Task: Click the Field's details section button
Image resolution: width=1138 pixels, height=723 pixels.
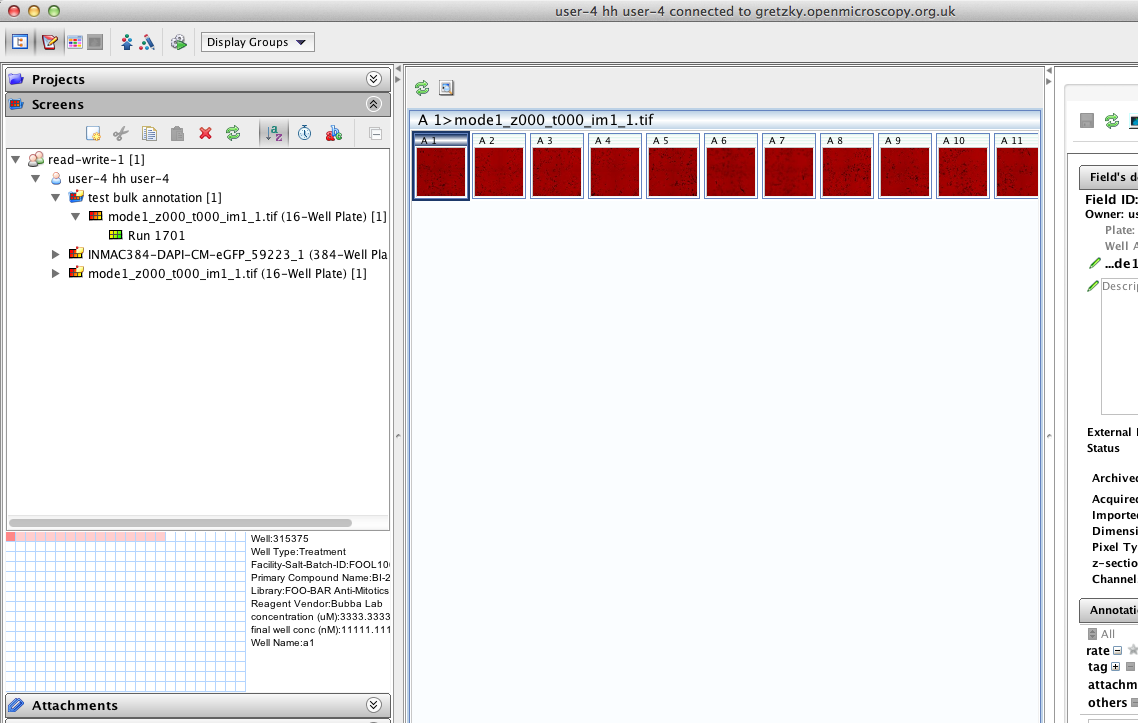Action: point(1110,177)
